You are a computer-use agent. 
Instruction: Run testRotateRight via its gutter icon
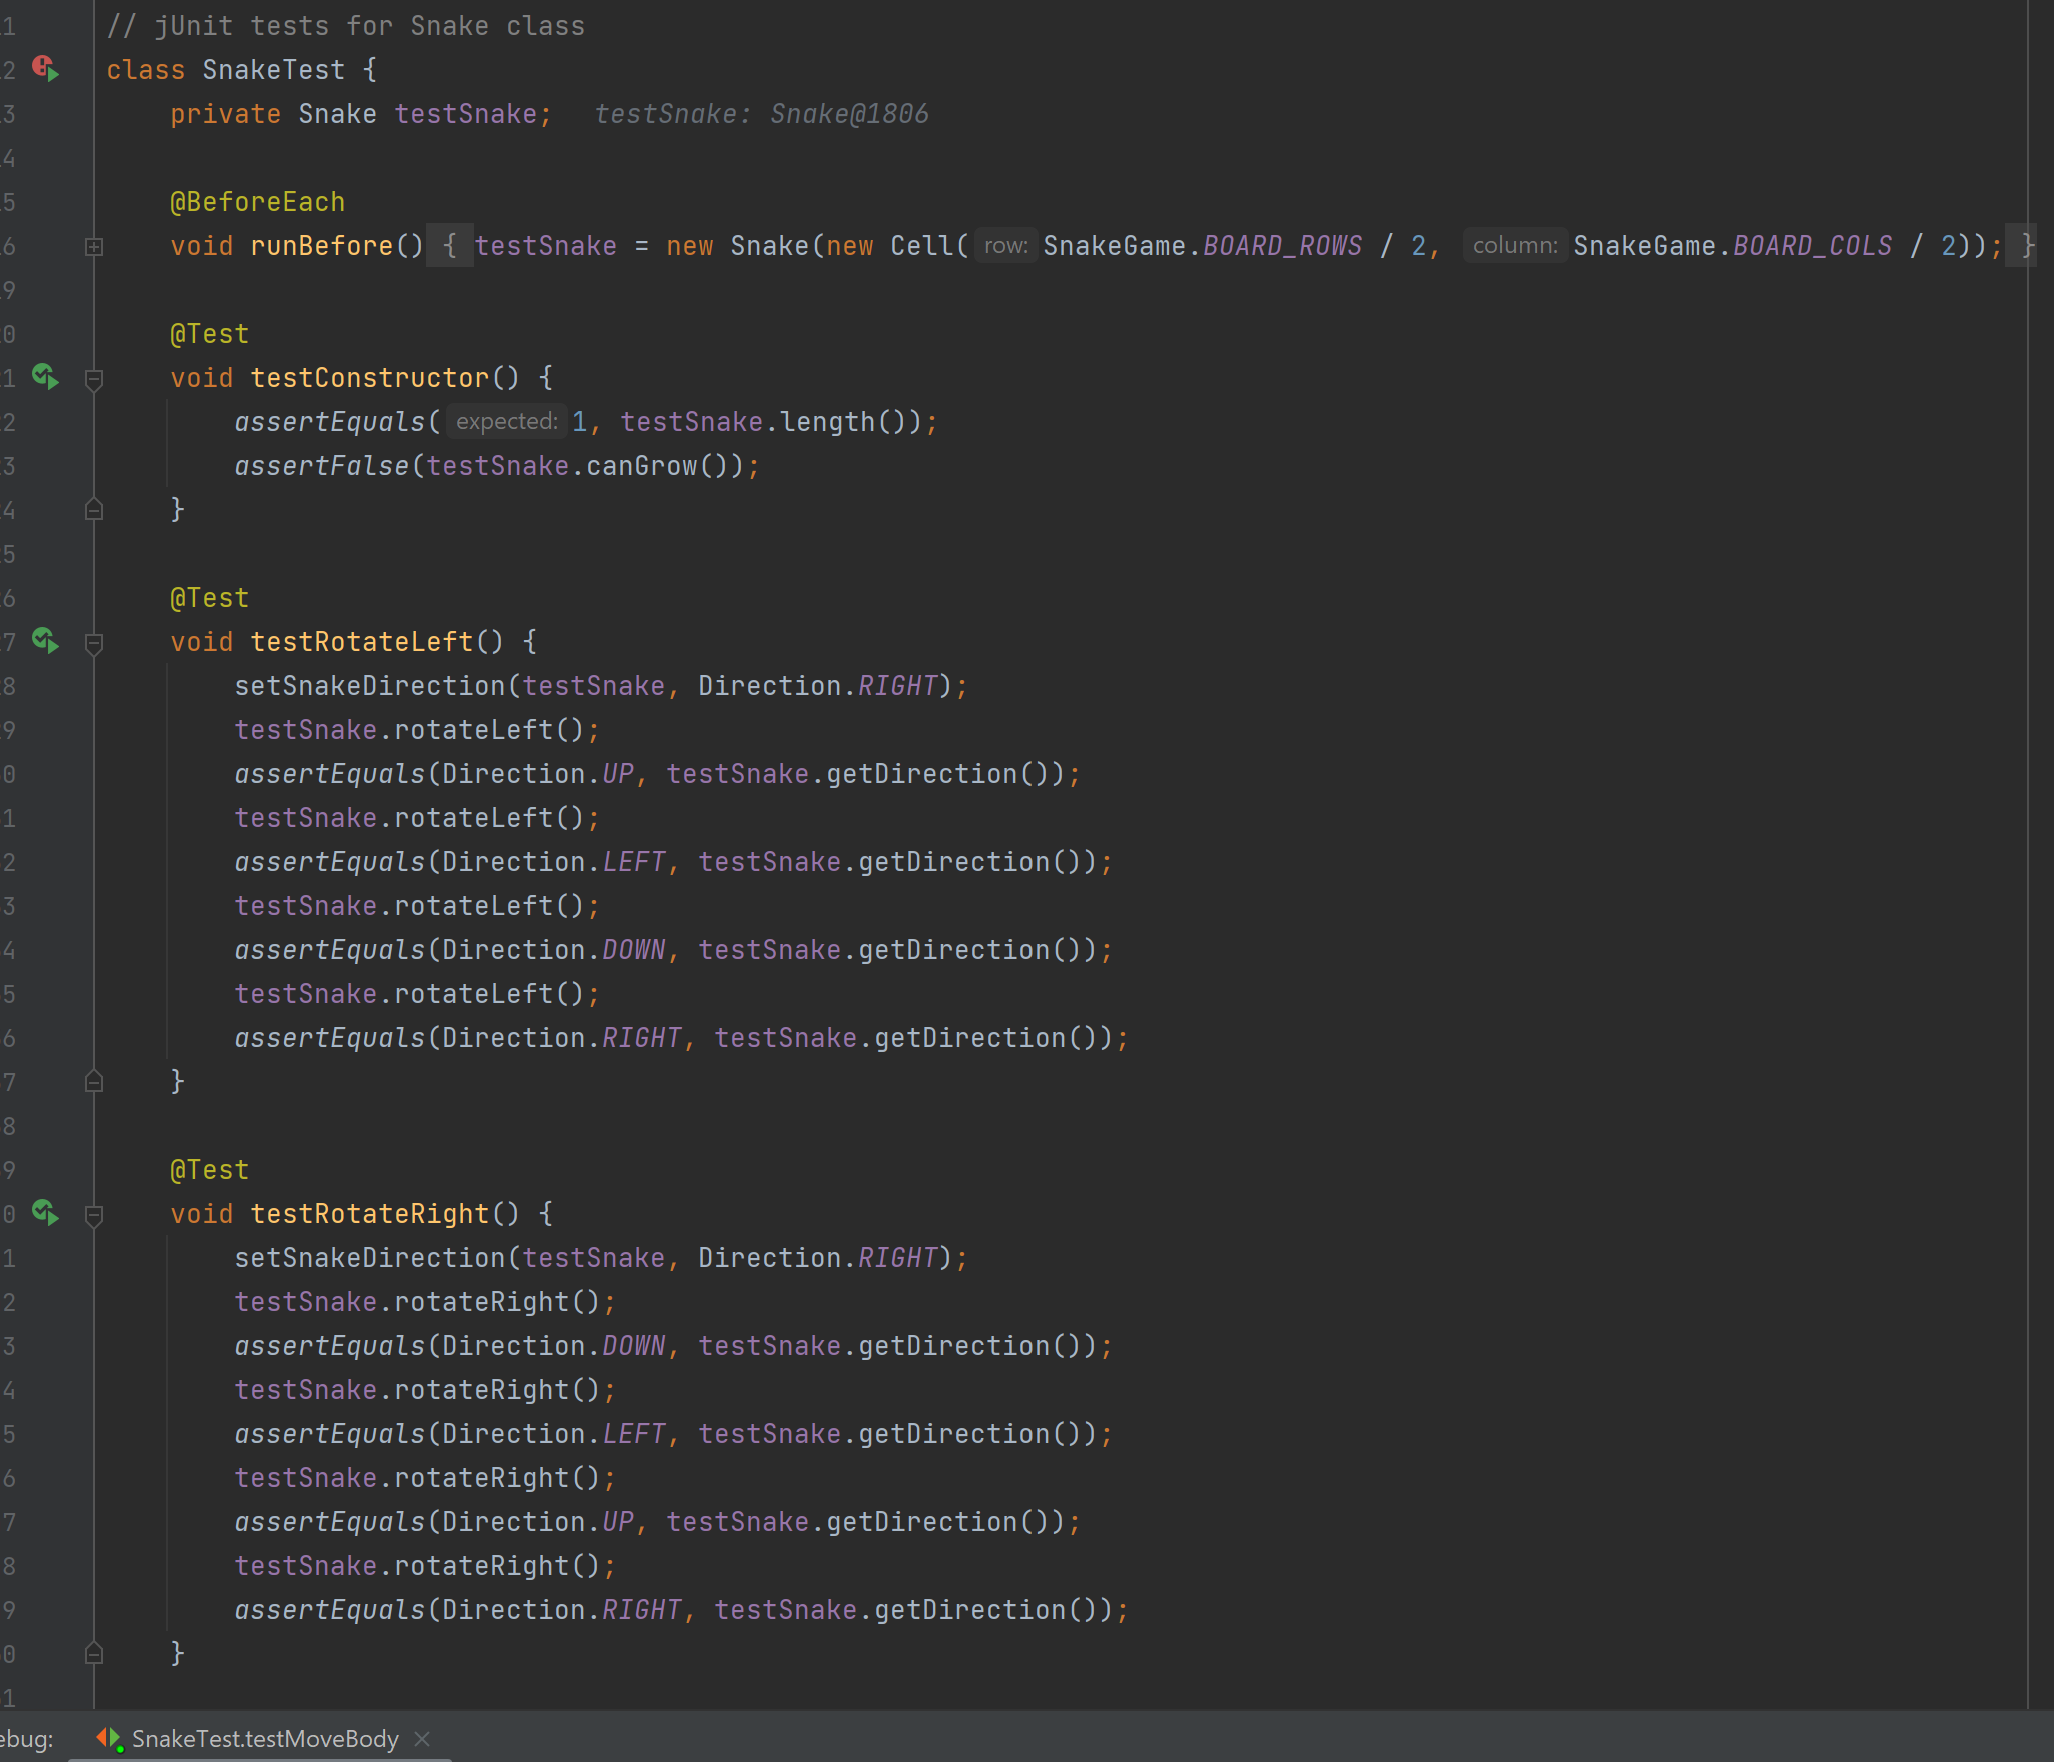click(x=45, y=1213)
